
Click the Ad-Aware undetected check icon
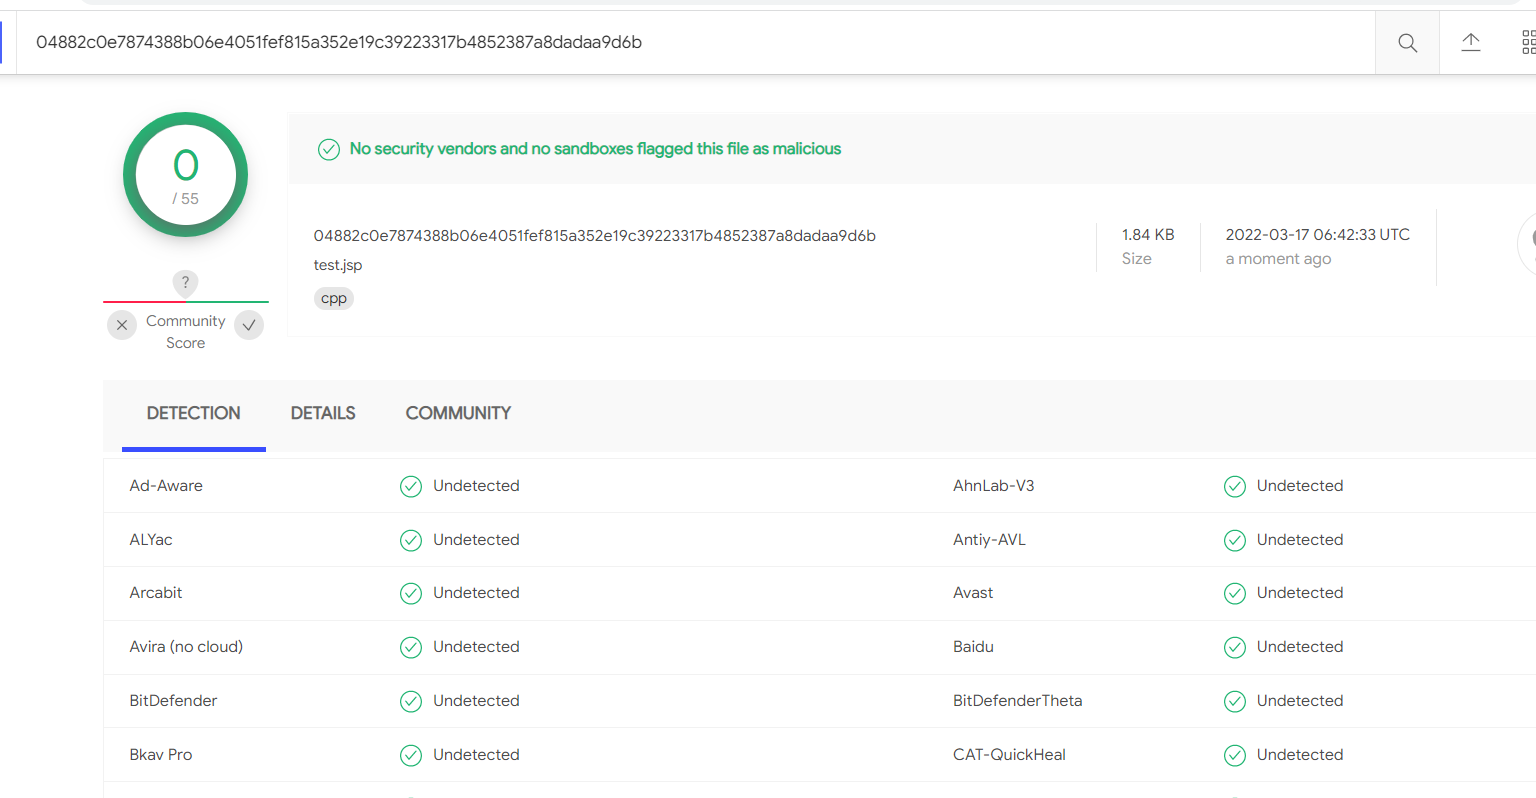411,487
